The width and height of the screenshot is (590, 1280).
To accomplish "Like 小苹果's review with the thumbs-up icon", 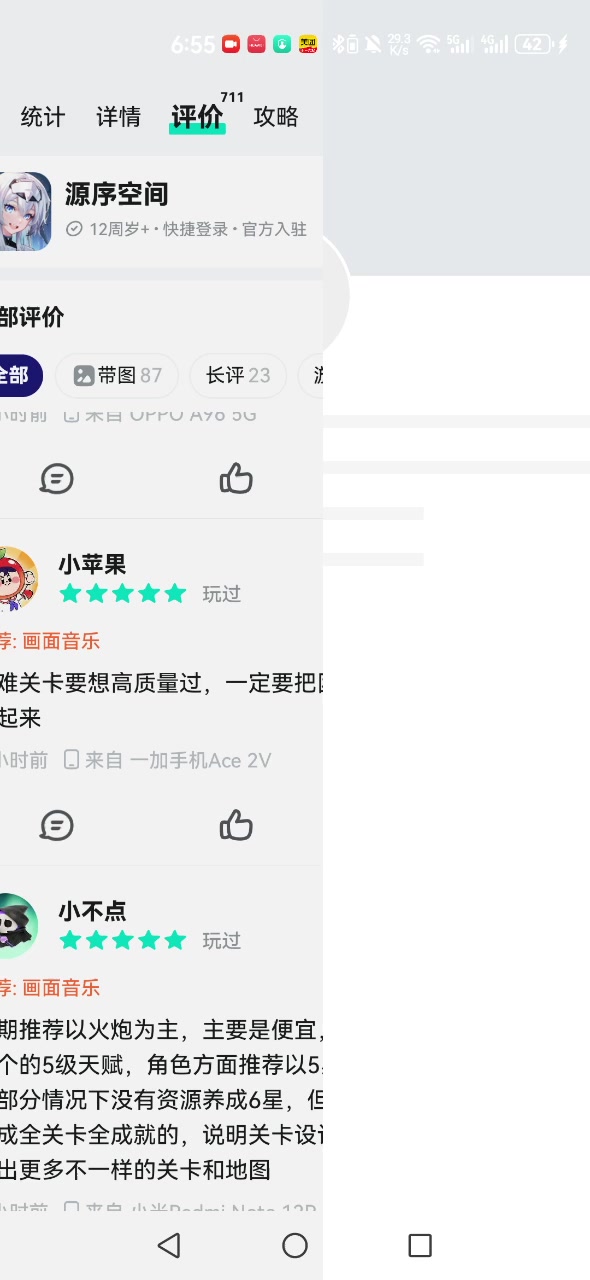I will coord(236,825).
